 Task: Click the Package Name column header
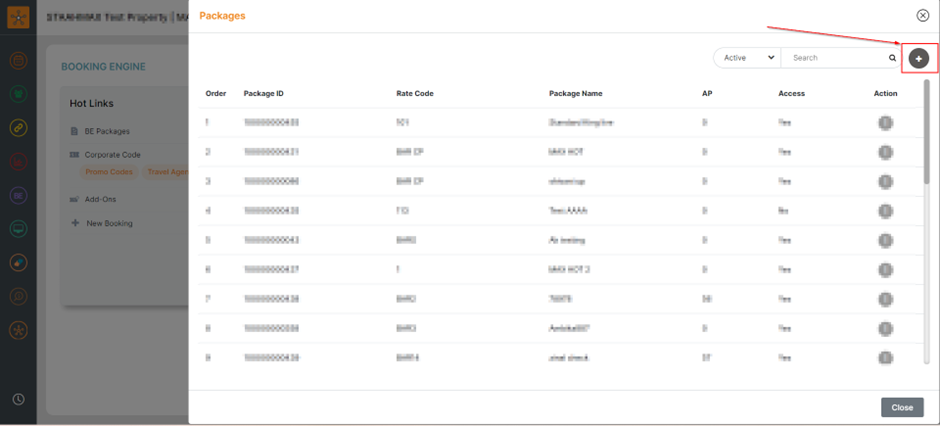point(575,93)
